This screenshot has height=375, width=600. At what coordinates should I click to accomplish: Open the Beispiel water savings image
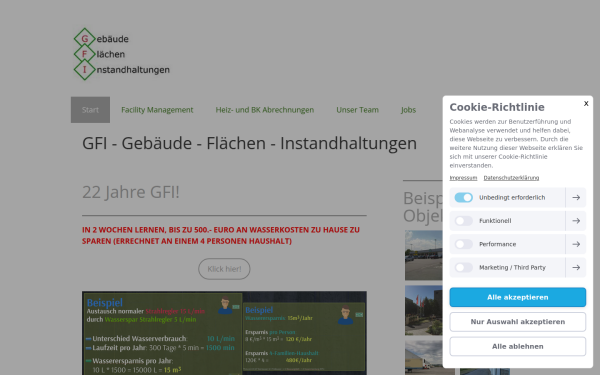pyautogui.click(x=224, y=333)
